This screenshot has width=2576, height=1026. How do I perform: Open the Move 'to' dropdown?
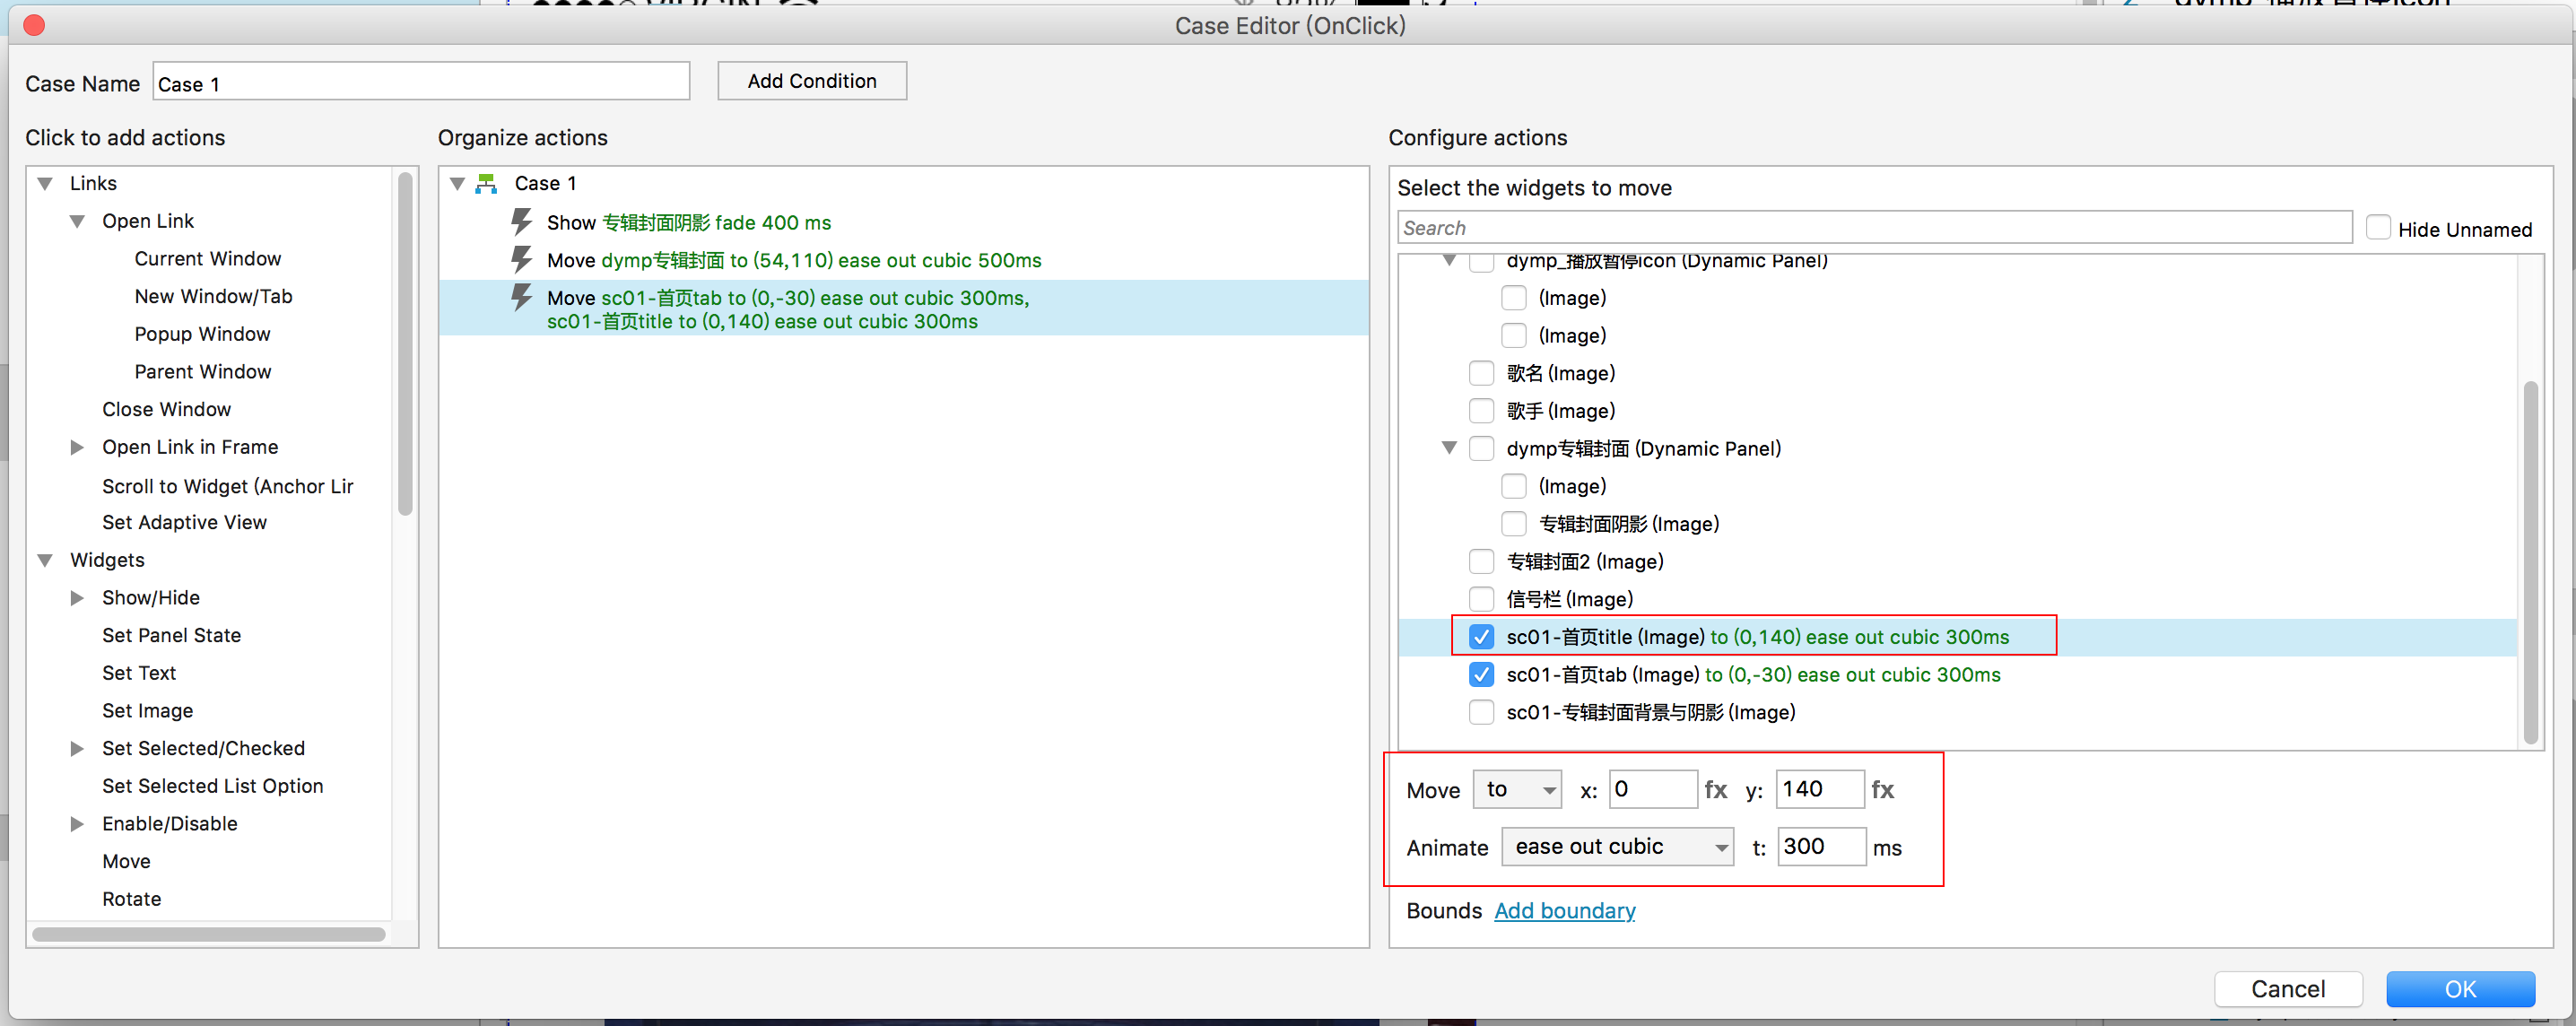click(x=1517, y=789)
